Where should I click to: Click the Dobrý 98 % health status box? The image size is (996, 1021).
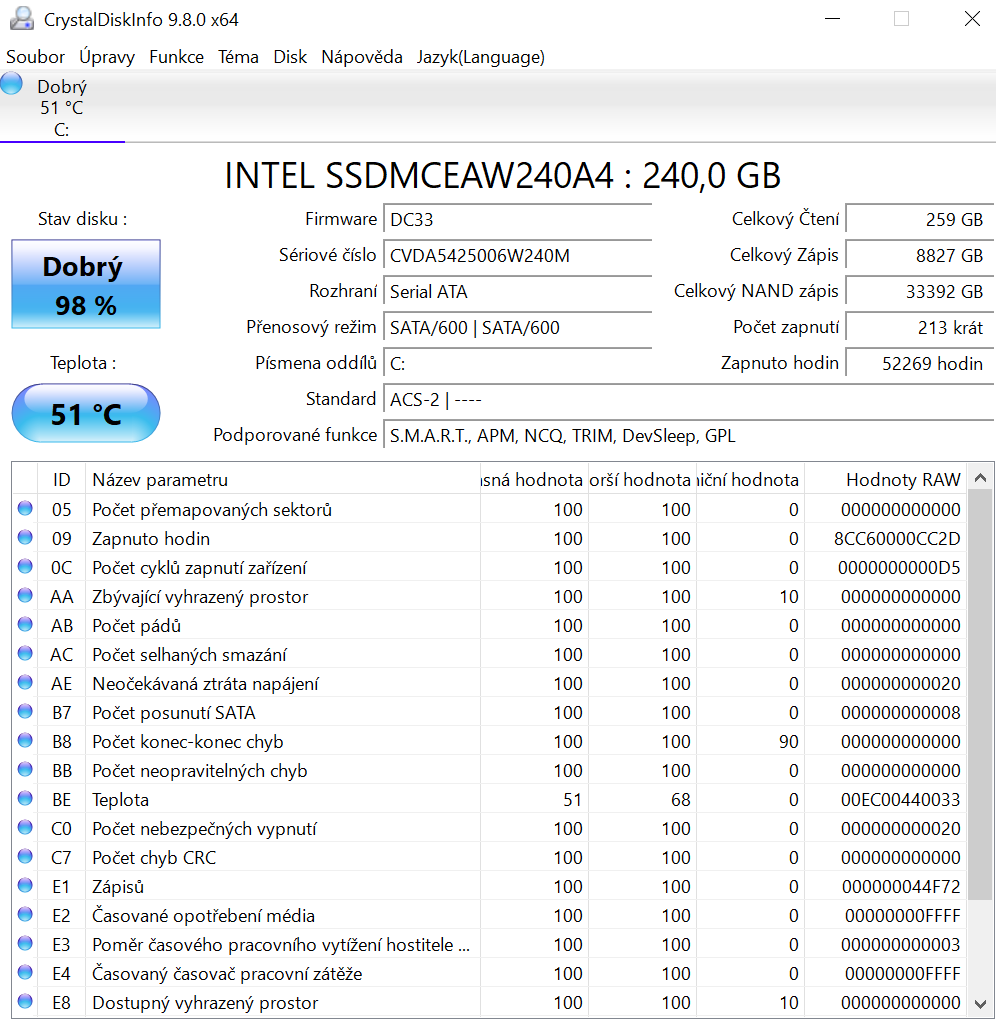[85, 284]
